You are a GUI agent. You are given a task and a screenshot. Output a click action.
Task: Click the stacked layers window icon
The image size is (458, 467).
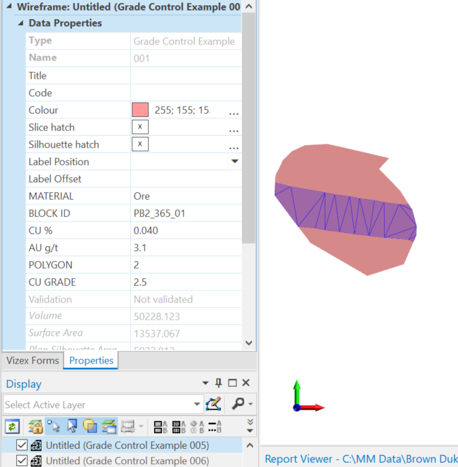point(109,426)
